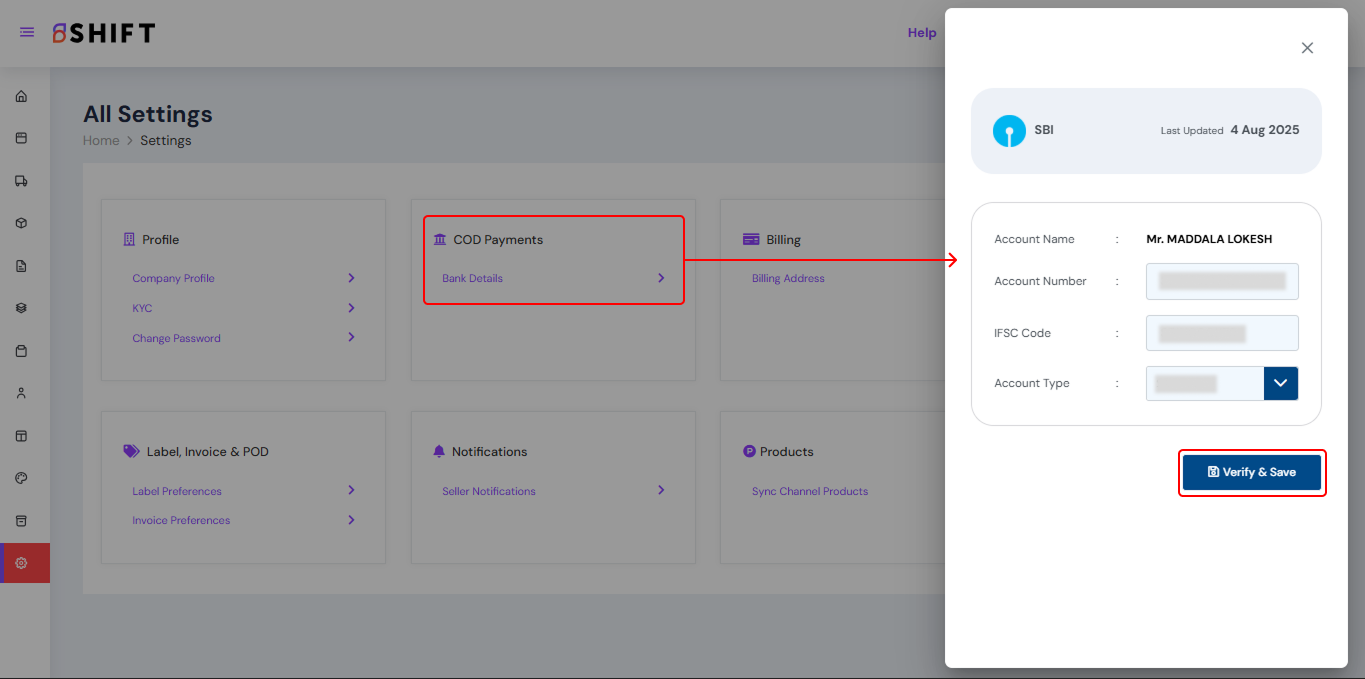Click the document icon in the sidebar
The height and width of the screenshot is (679, 1365).
click(21, 266)
